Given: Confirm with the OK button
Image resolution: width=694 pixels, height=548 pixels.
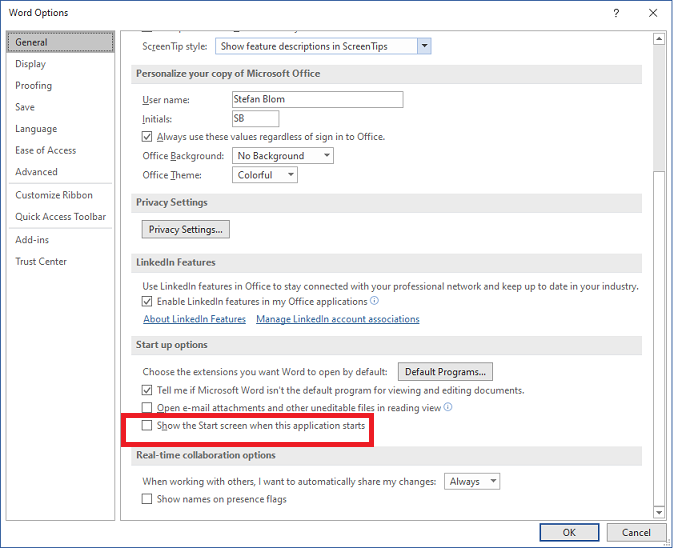Looking at the screenshot, I should (569, 533).
